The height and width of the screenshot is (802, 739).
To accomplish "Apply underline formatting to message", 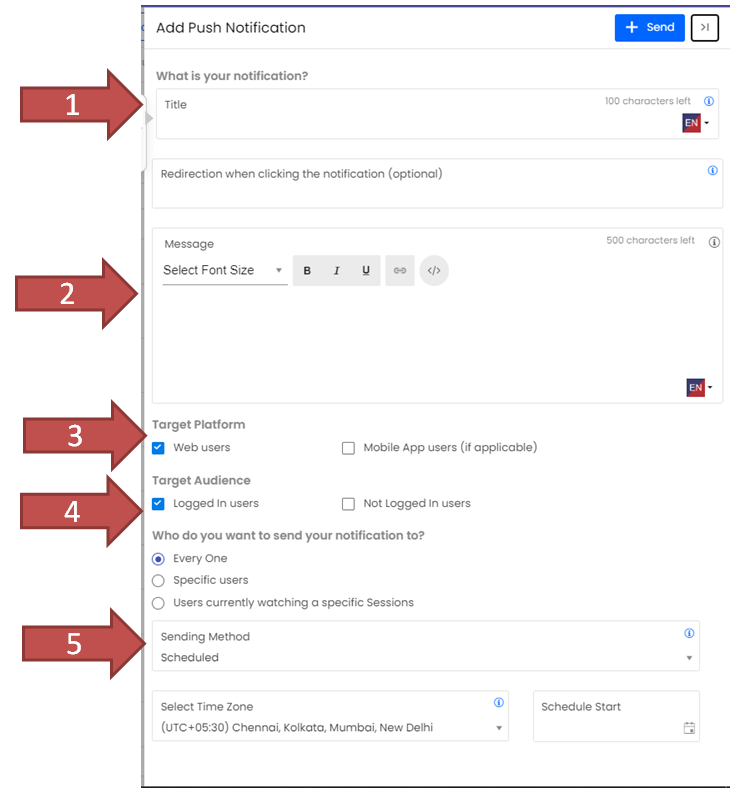I will coord(366,271).
